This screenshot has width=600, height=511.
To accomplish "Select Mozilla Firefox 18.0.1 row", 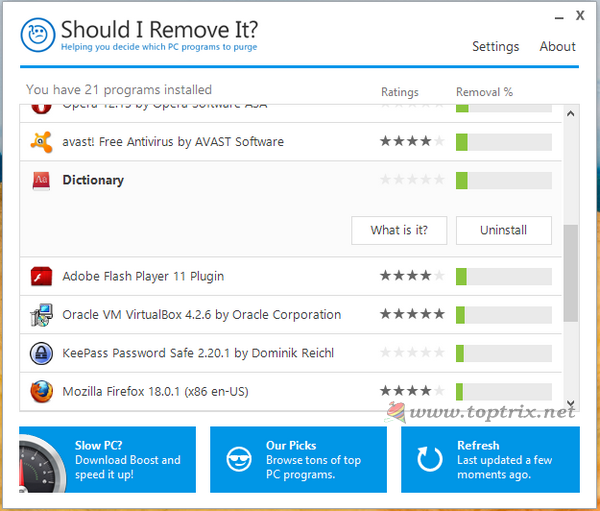I will 291,391.
